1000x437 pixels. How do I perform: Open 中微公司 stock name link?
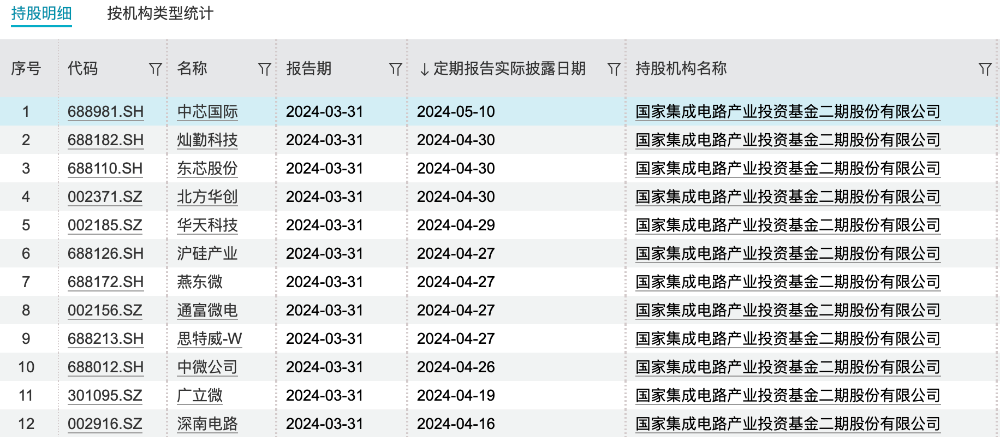tap(207, 367)
